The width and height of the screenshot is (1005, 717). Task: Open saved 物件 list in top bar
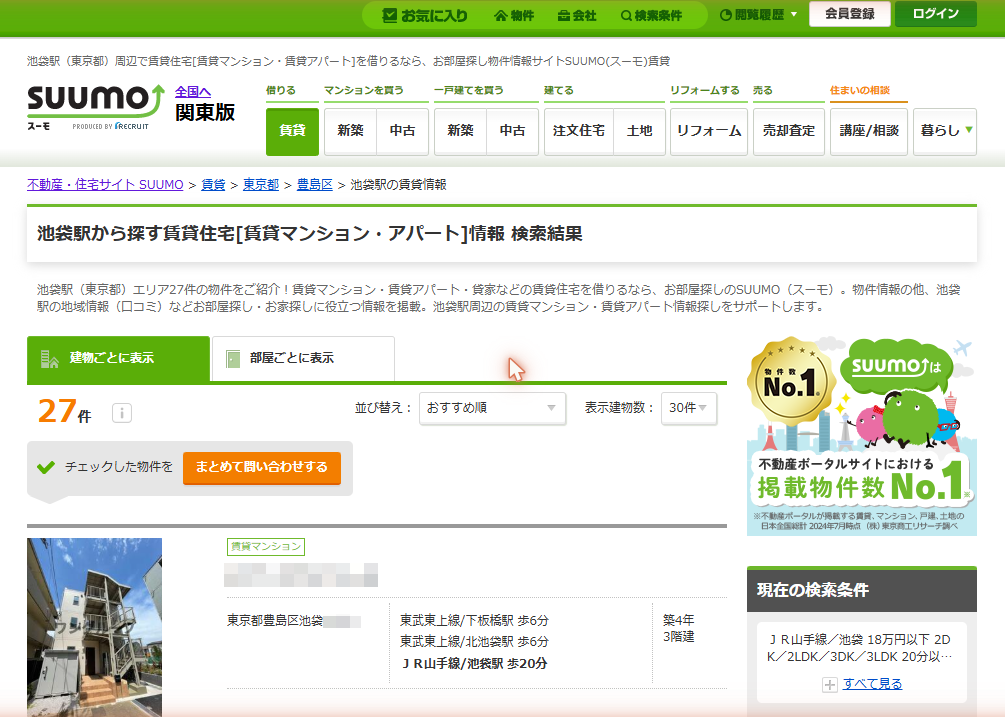pyautogui.click(x=514, y=15)
